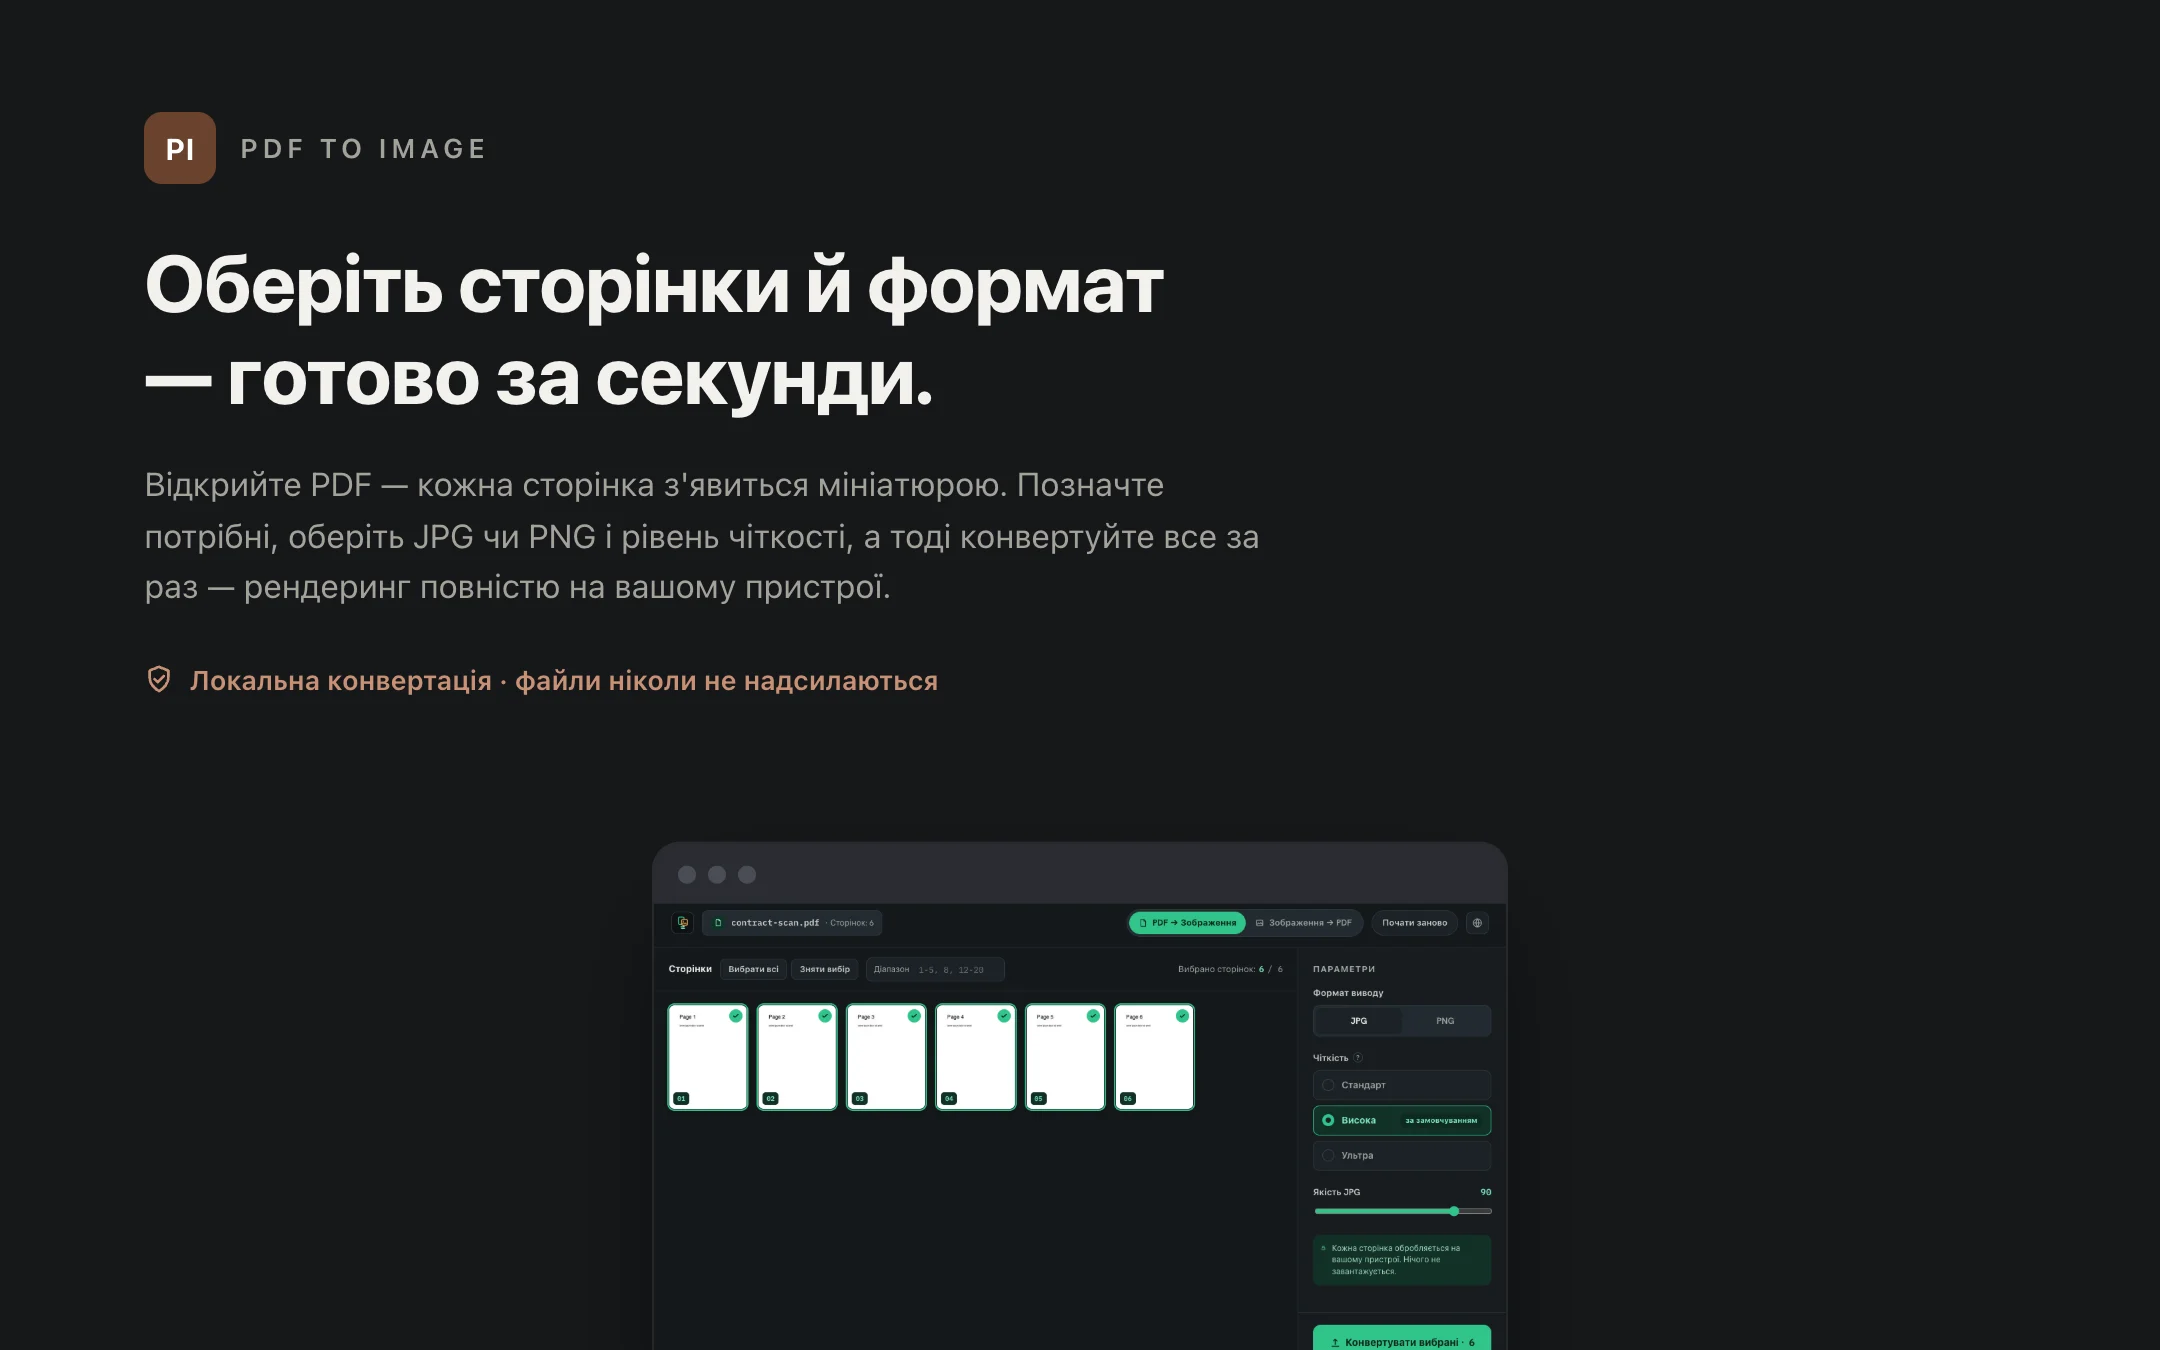This screenshot has height=1350, width=2160.
Task: Click Конвертувати вибрані button
Action: (x=1402, y=1338)
